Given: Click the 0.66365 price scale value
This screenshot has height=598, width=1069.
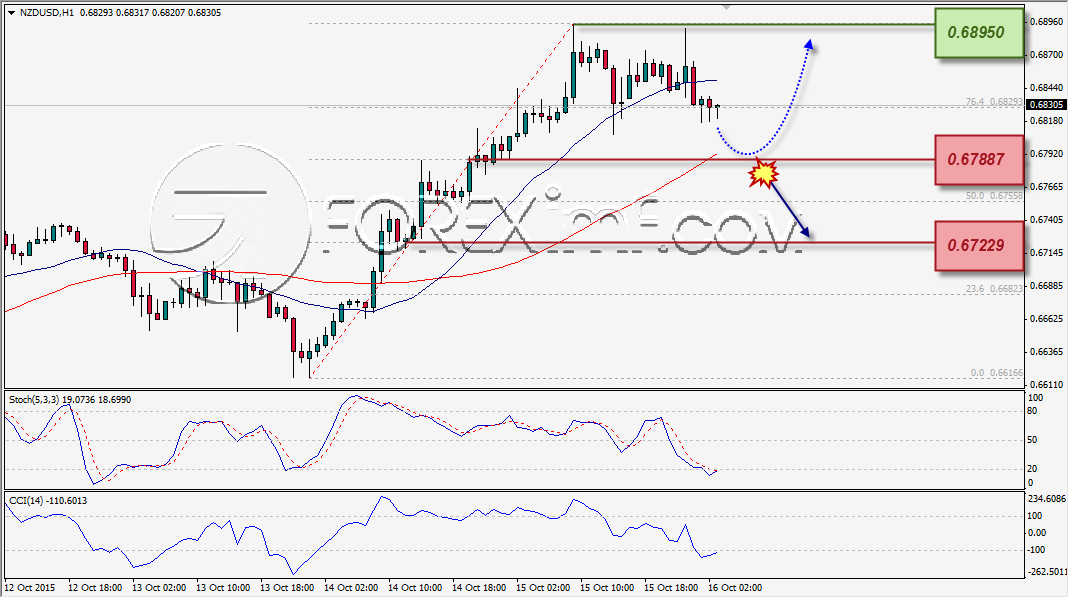Looking at the screenshot, I should tap(1045, 352).
